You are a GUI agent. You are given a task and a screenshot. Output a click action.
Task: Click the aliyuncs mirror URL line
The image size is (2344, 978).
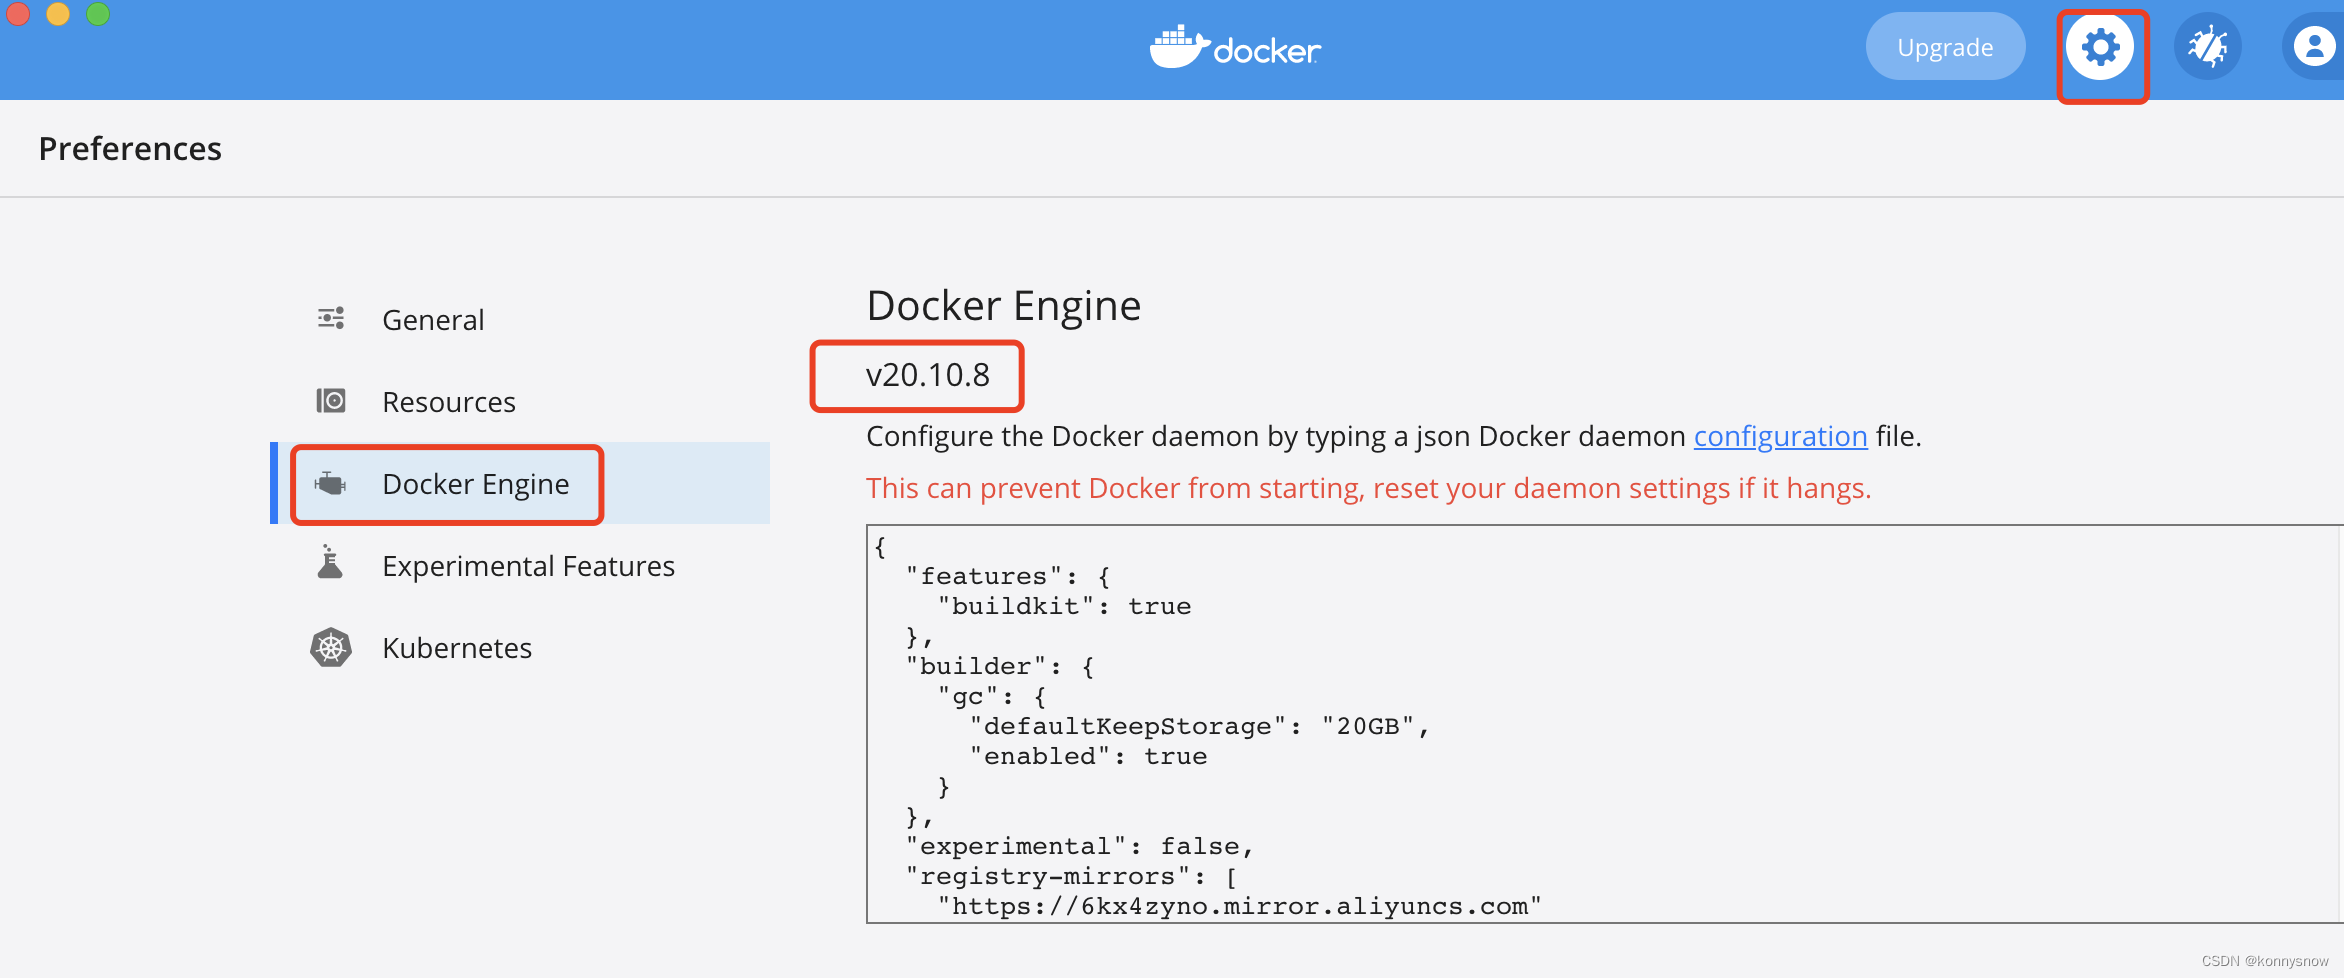[1239, 906]
